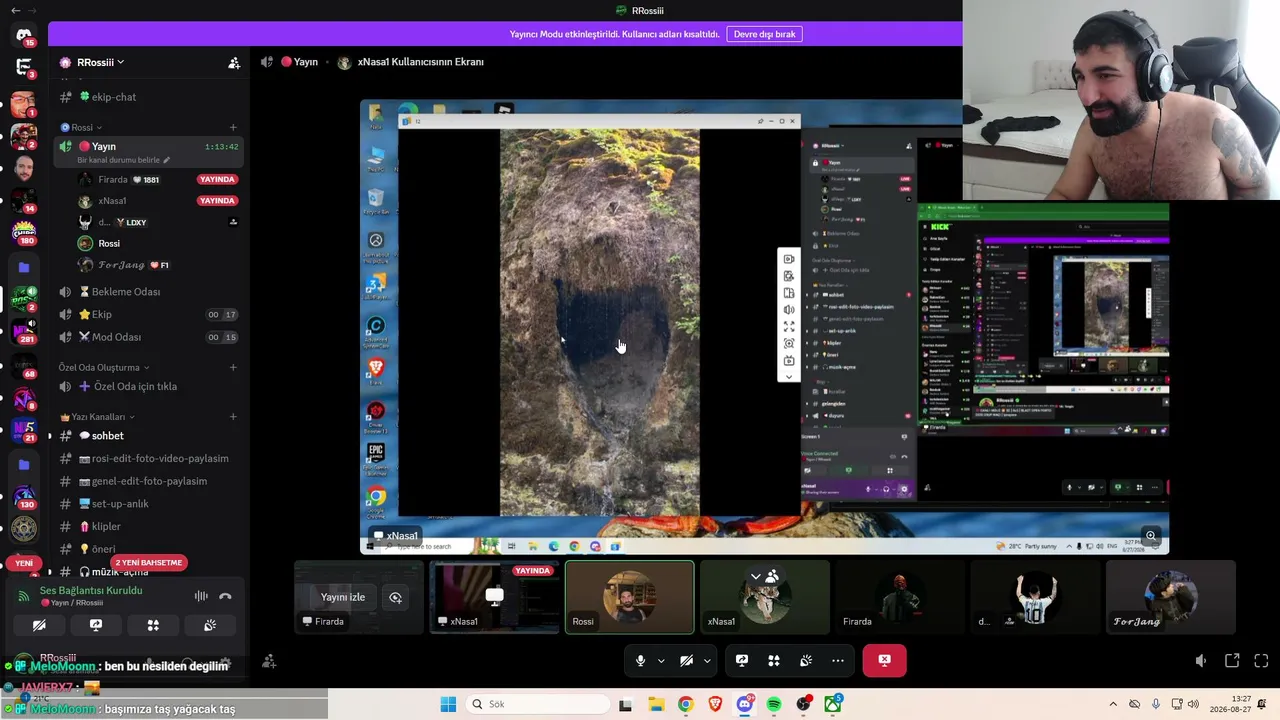The height and width of the screenshot is (720, 1280).
Task: Open the server with the 180 badge
Action: coord(24,231)
